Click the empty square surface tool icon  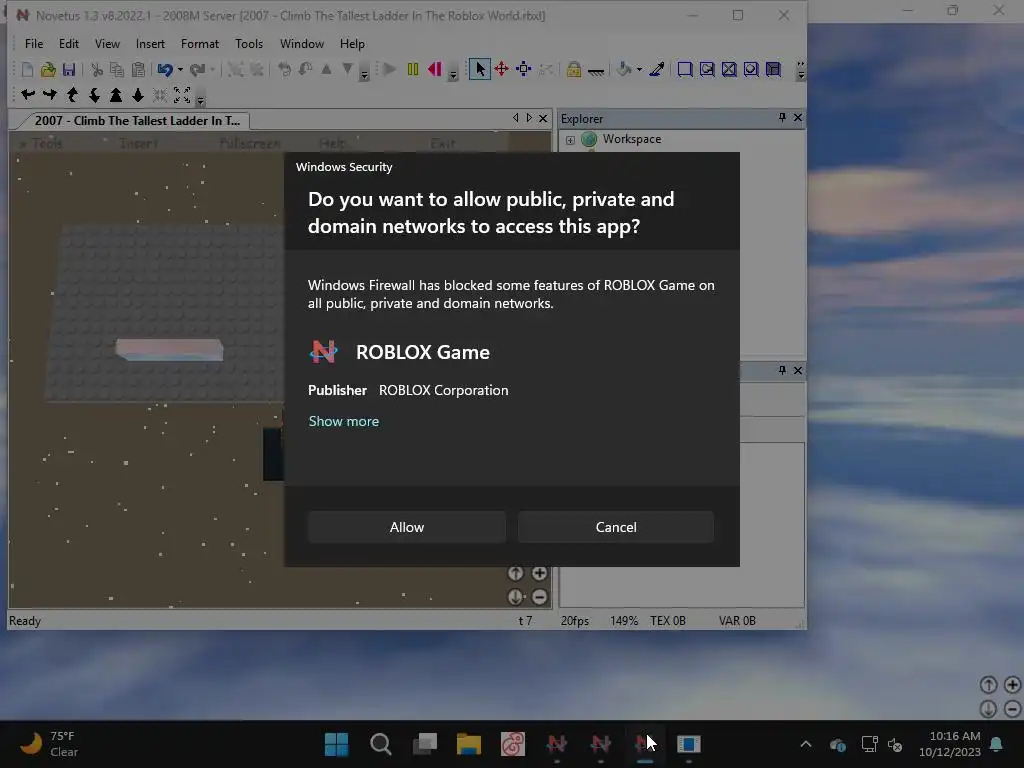tap(684, 69)
